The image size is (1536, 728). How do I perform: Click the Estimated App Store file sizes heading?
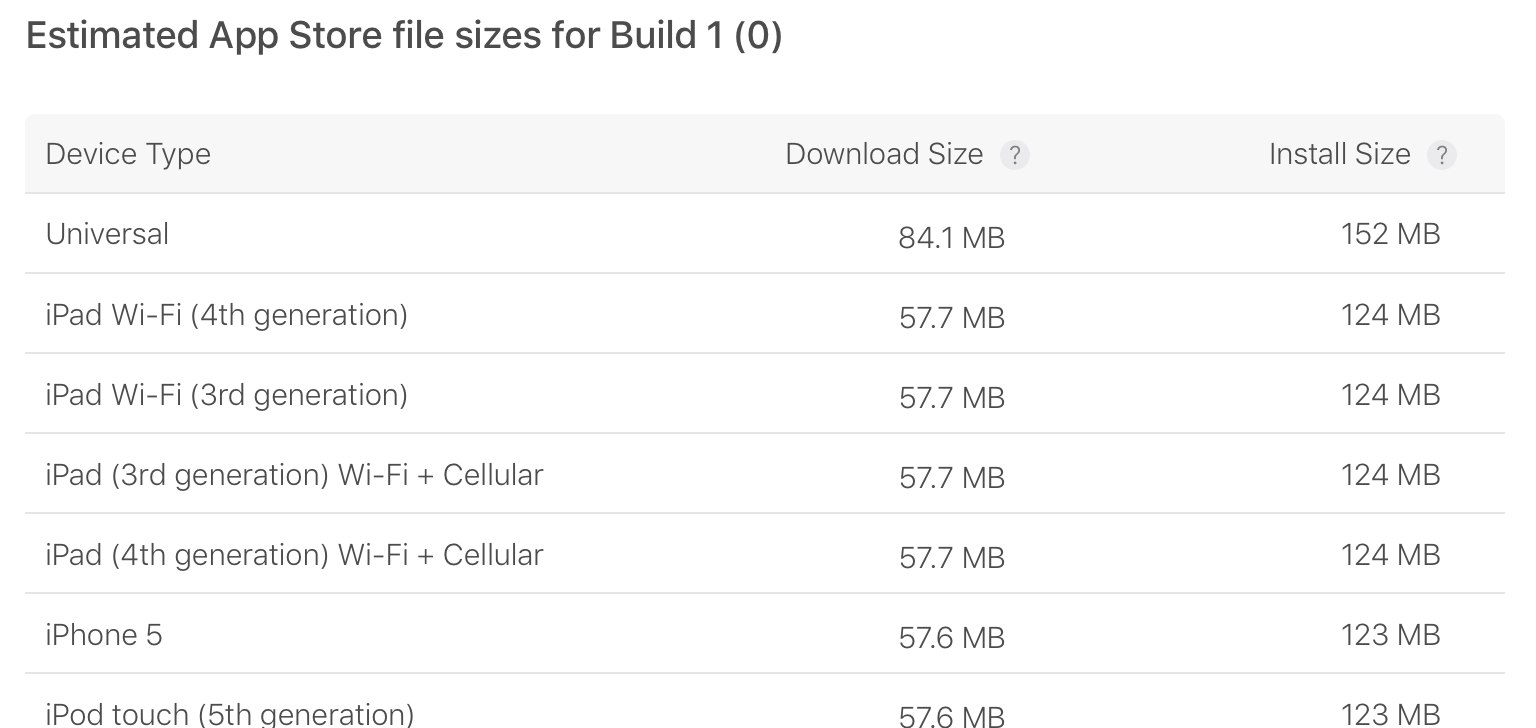(403, 37)
